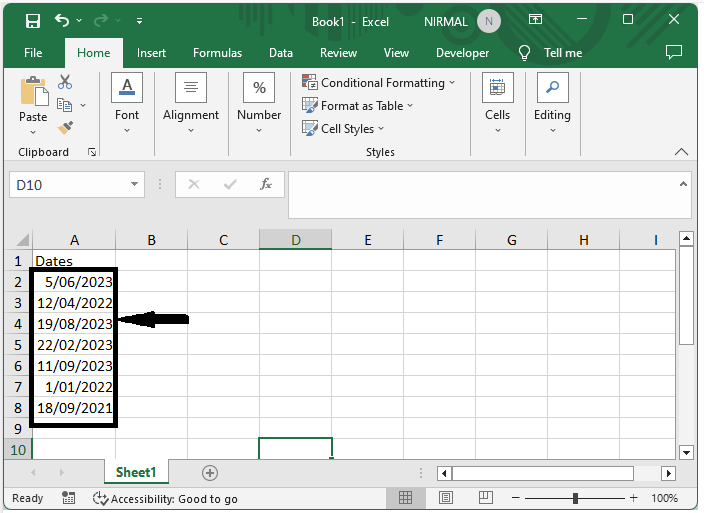Click the Enter checkmark in formula bar
The image size is (704, 513).
click(x=230, y=184)
